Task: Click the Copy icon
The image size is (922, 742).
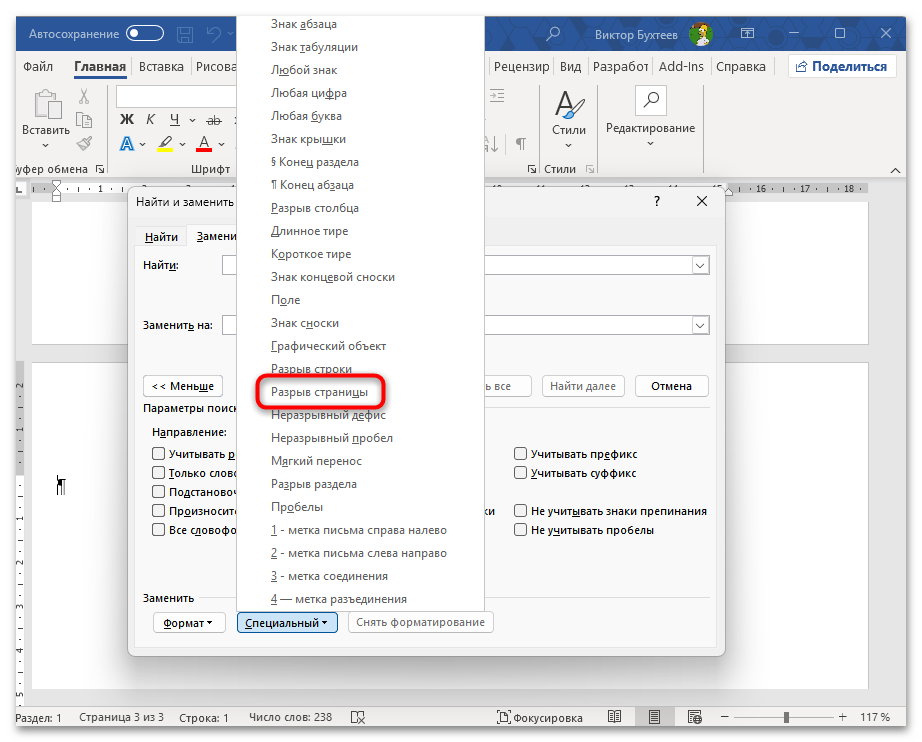Action: click(x=84, y=120)
